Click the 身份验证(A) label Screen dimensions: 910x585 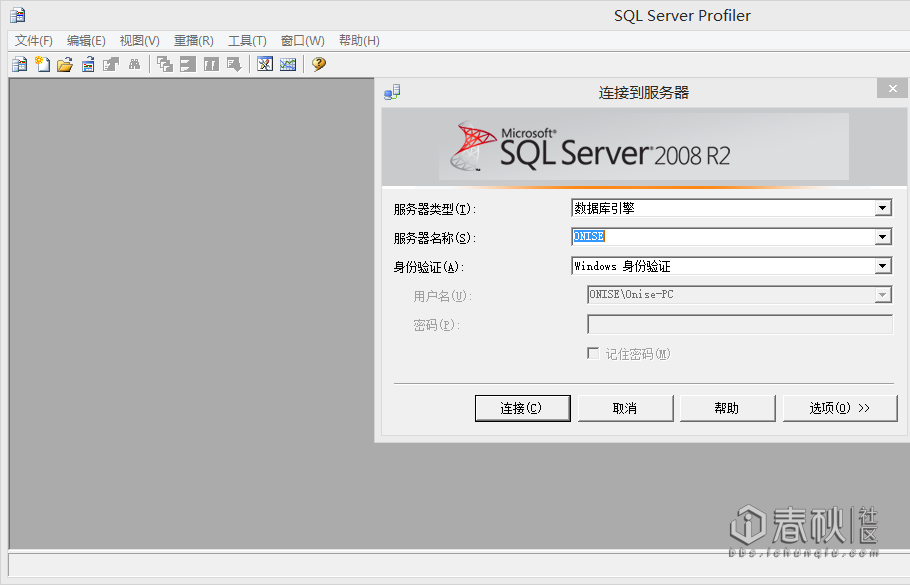point(429,267)
